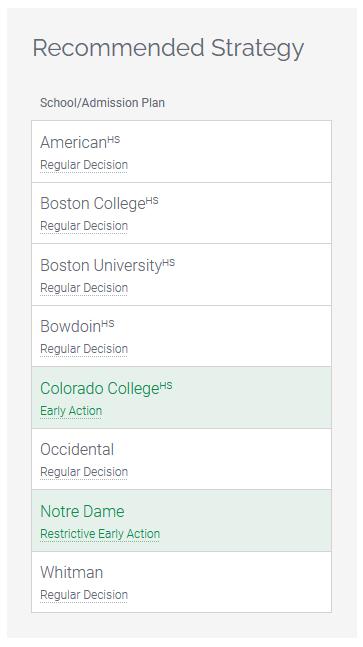Click the School/Admission Plan column header

(x=102, y=103)
